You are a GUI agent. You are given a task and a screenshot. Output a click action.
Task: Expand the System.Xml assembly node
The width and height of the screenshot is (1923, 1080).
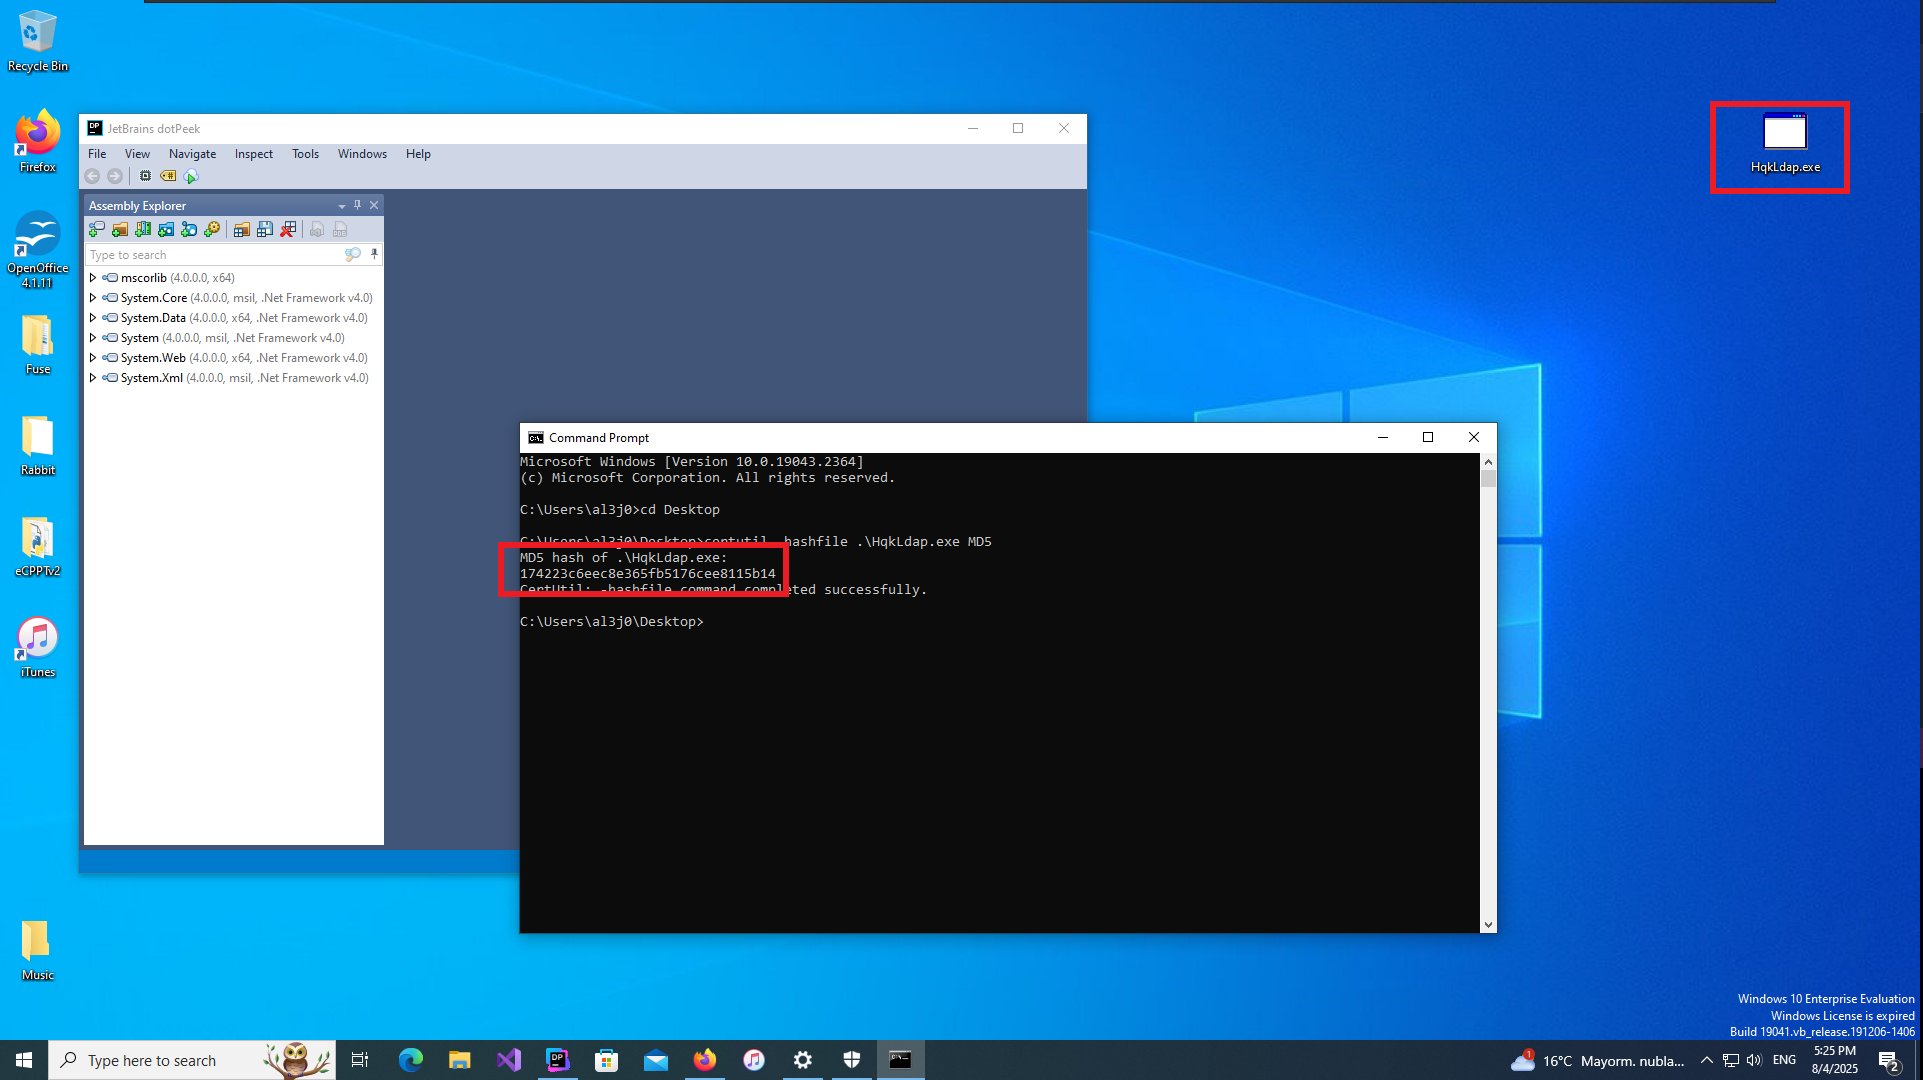[x=93, y=378]
